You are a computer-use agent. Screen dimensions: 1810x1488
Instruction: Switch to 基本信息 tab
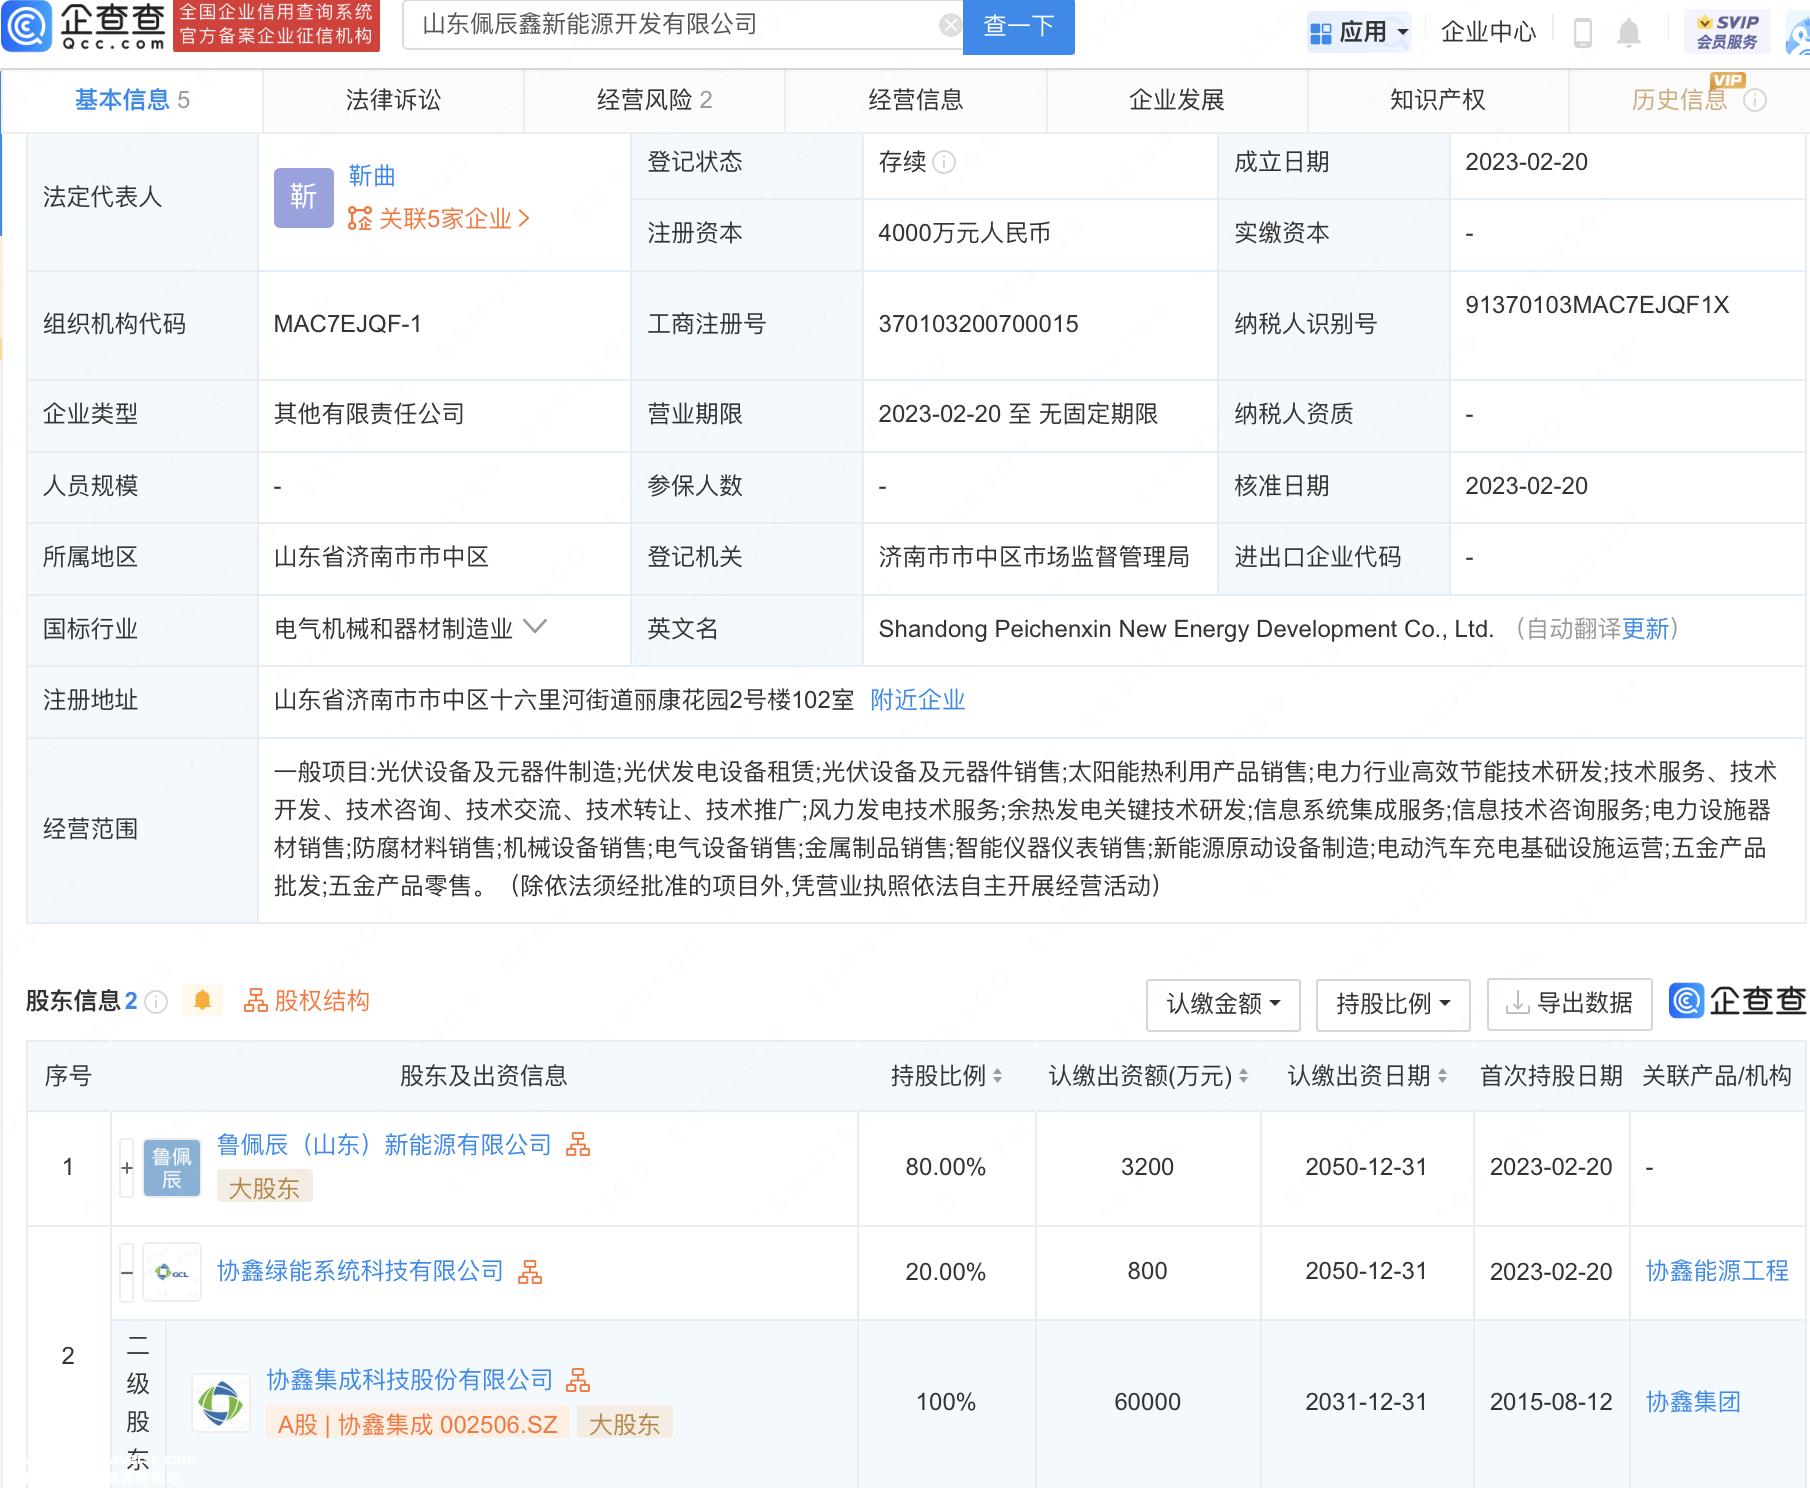click(x=132, y=100)
